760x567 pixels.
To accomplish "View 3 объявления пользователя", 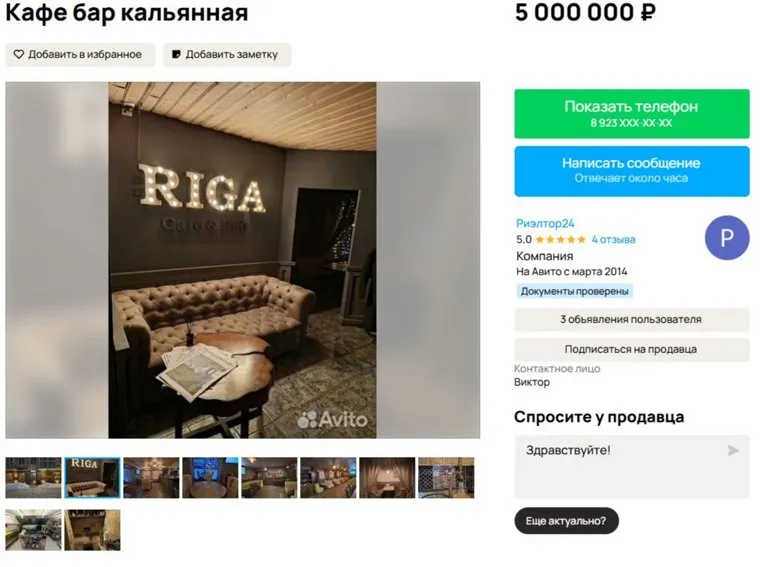I will coord(632,320).
